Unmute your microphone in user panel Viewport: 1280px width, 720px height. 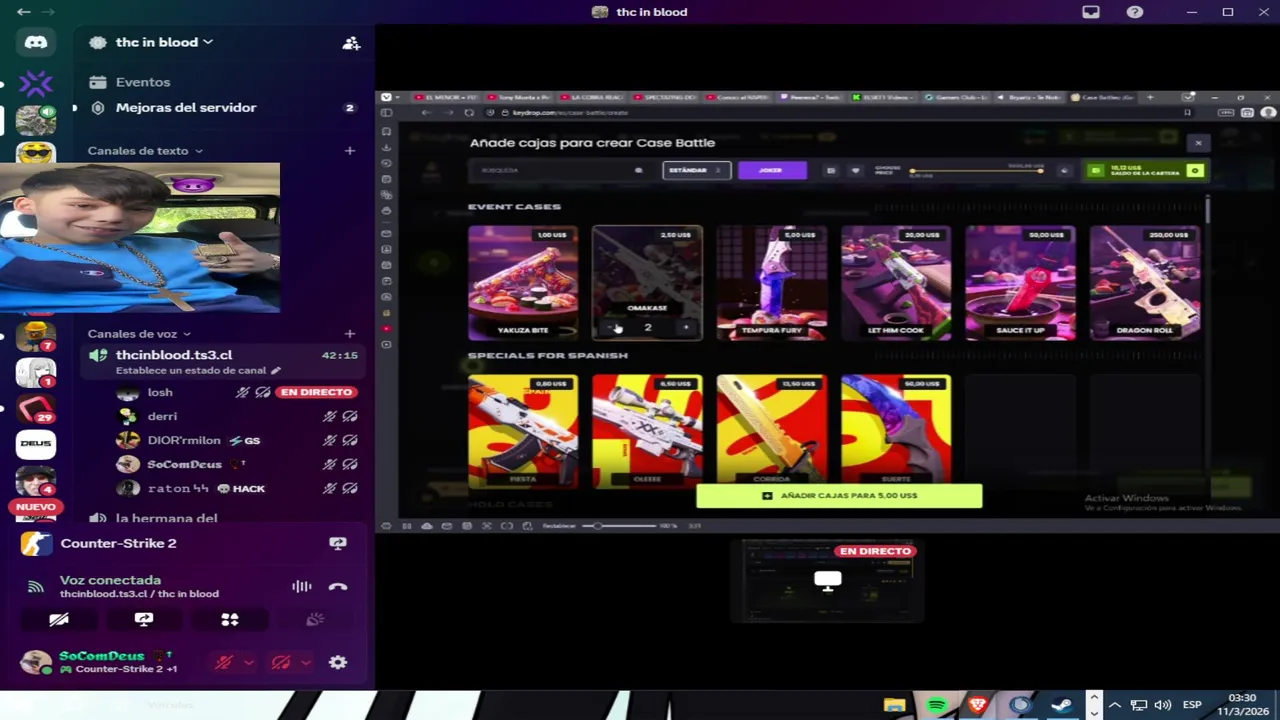(224, 662)
